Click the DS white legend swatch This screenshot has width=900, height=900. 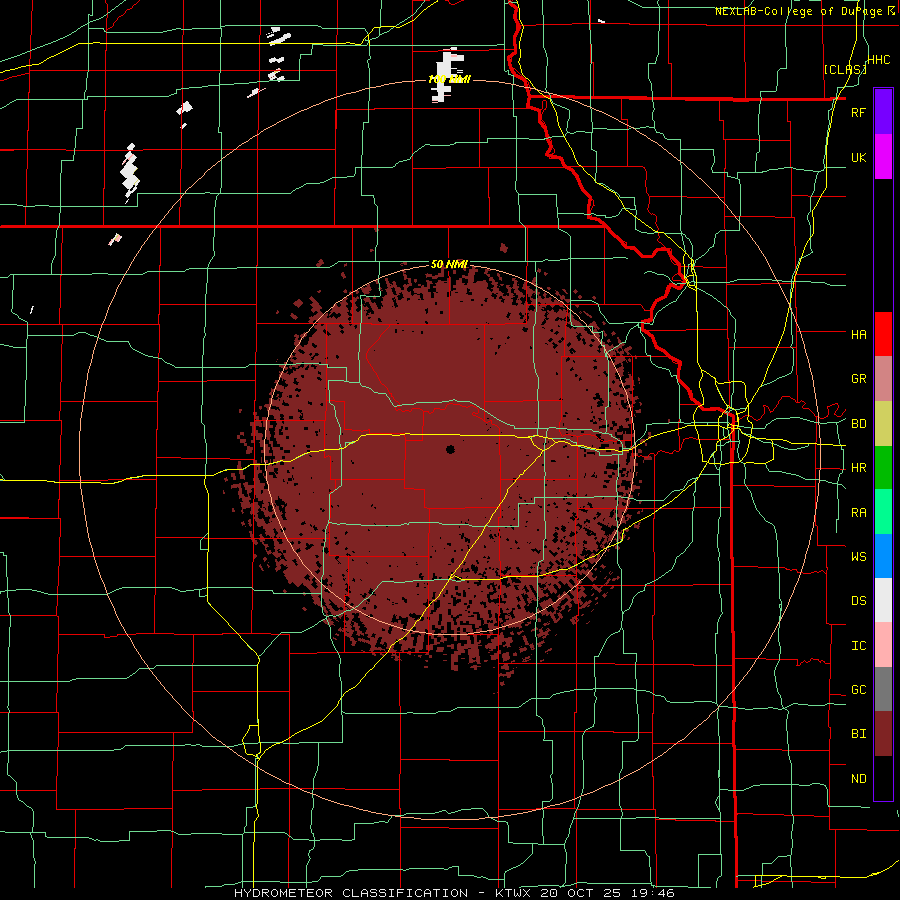883,600
